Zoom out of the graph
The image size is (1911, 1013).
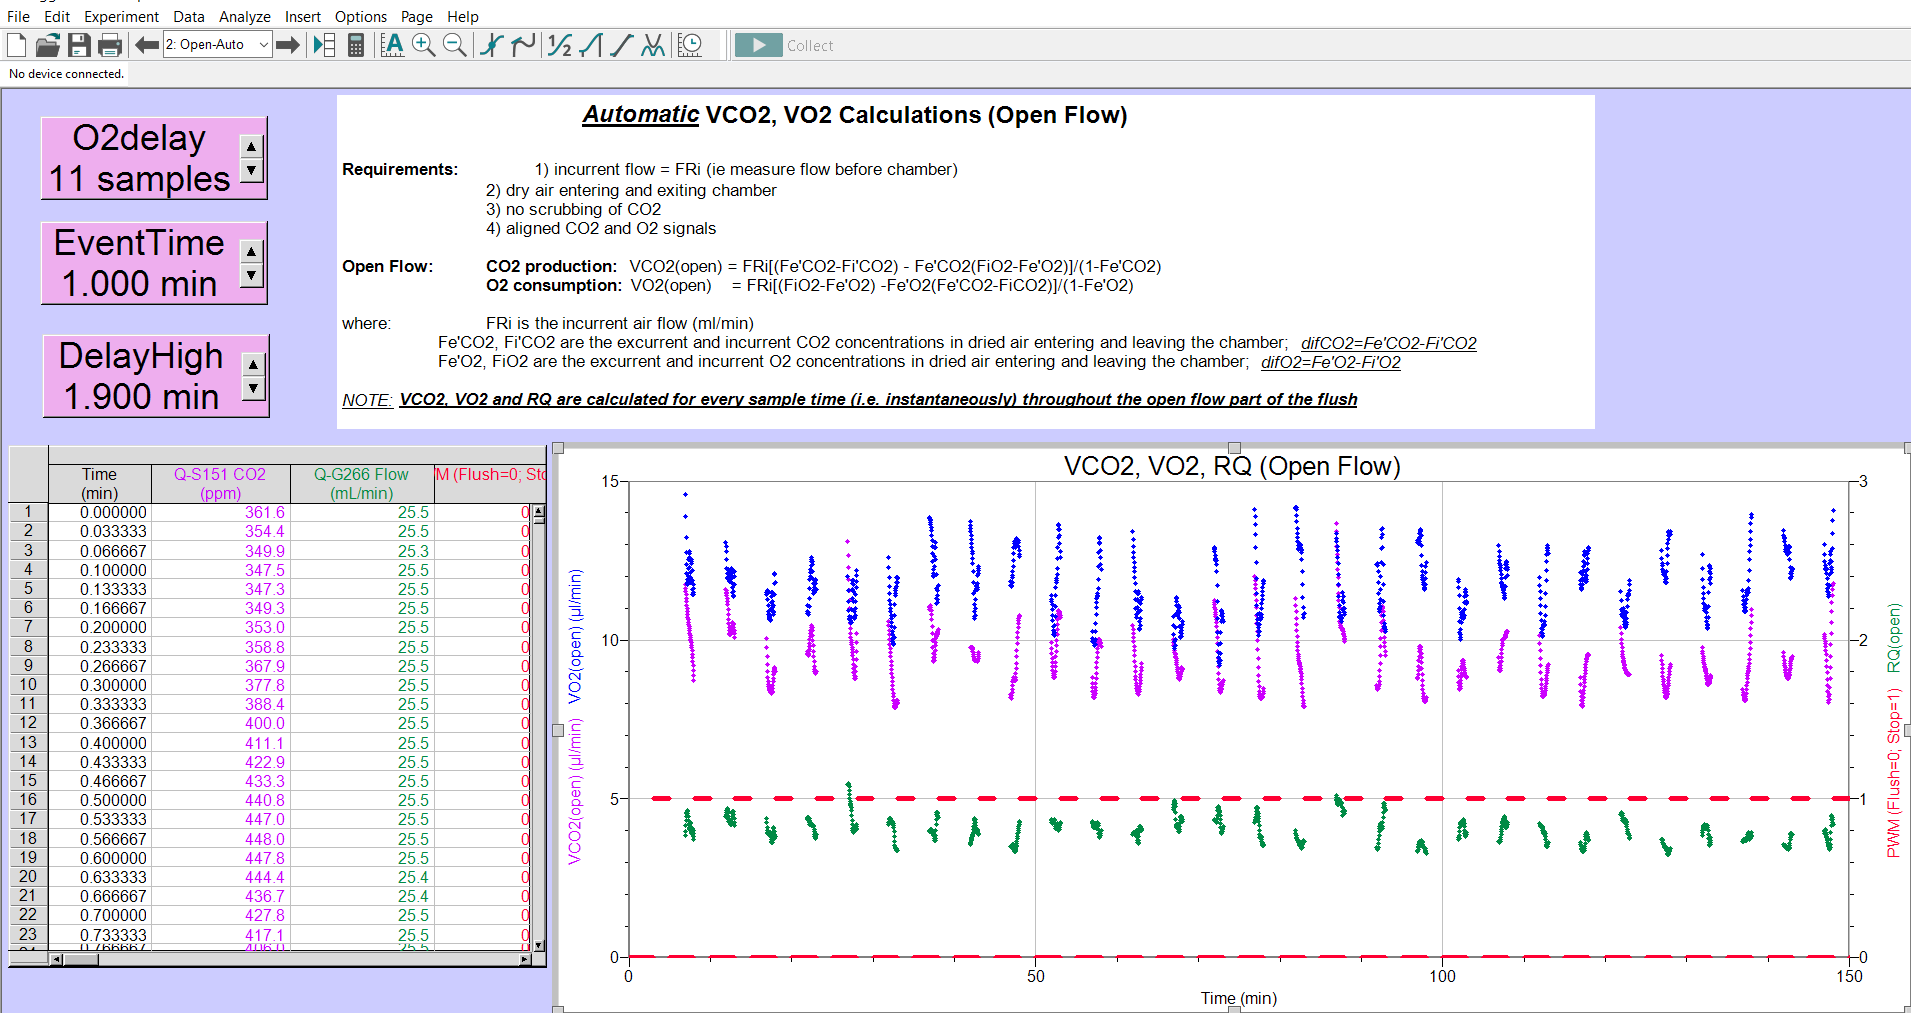454,45
